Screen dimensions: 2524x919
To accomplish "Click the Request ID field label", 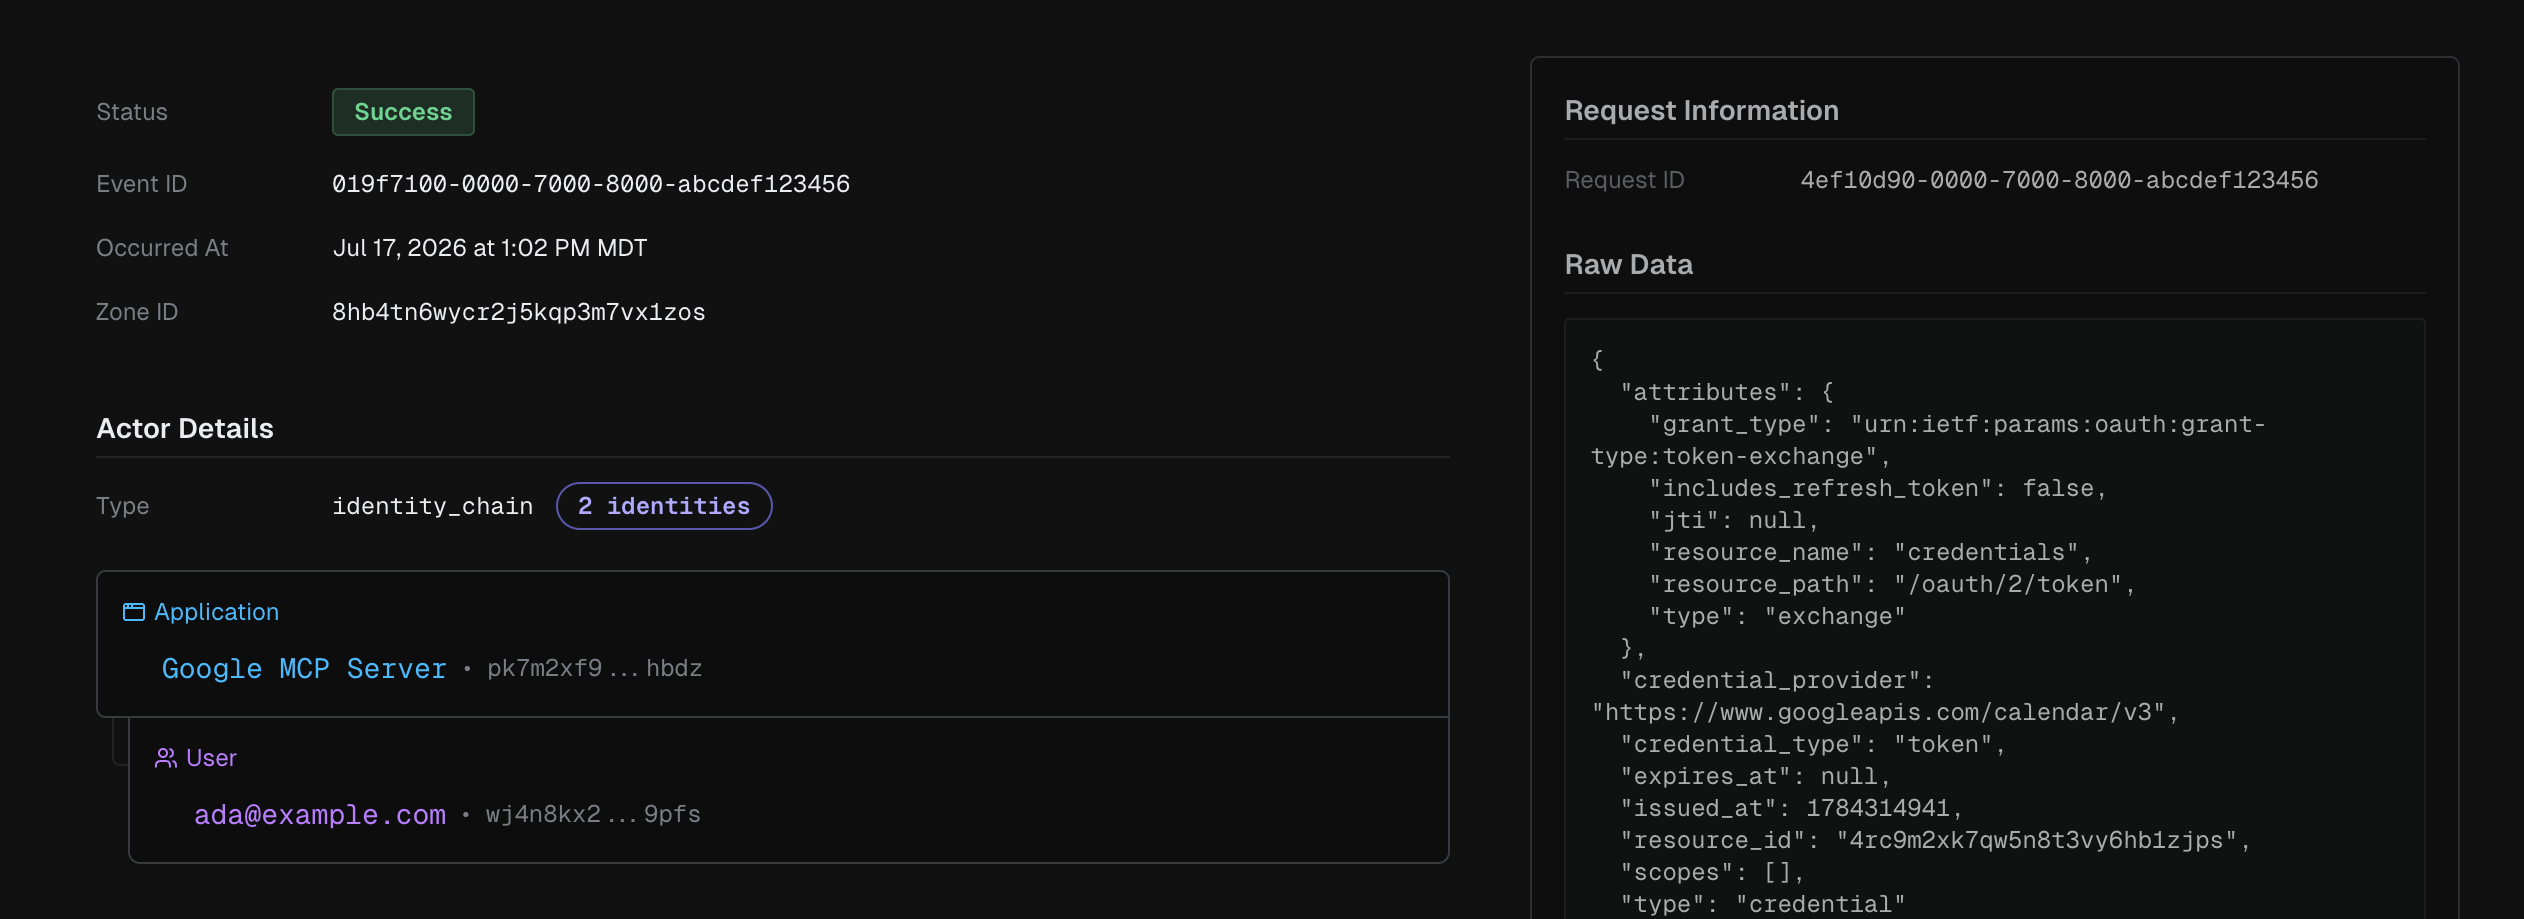I will coord(1624,180).
